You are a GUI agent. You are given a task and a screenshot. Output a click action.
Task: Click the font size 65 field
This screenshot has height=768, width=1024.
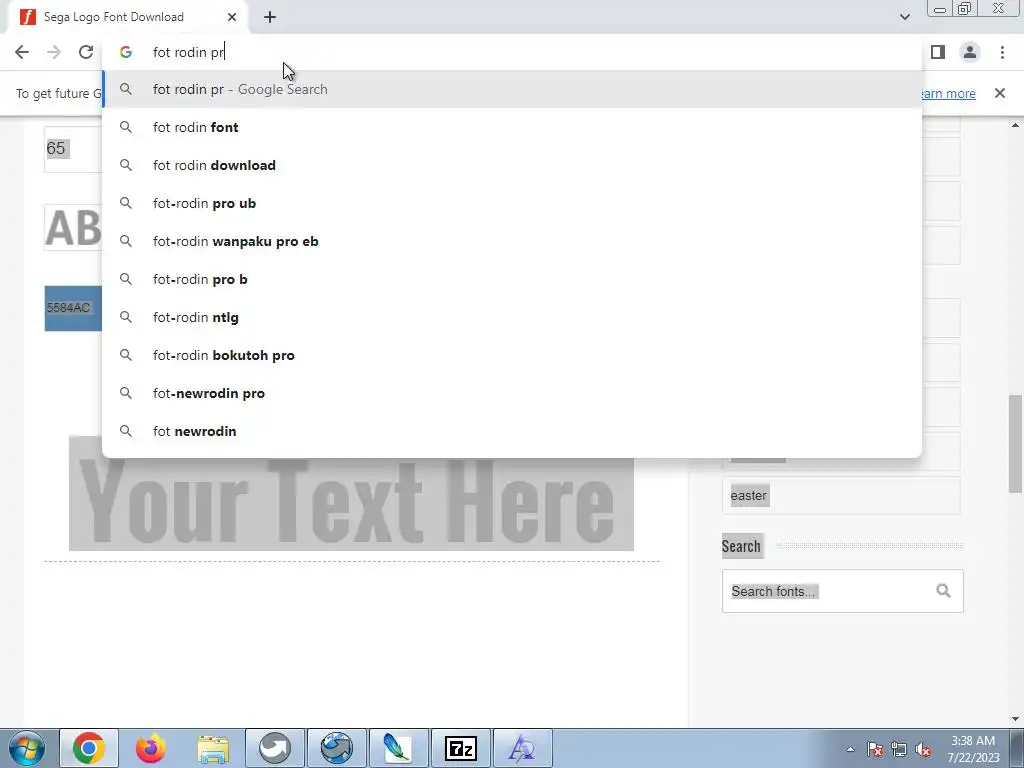[x=73, y=149]
